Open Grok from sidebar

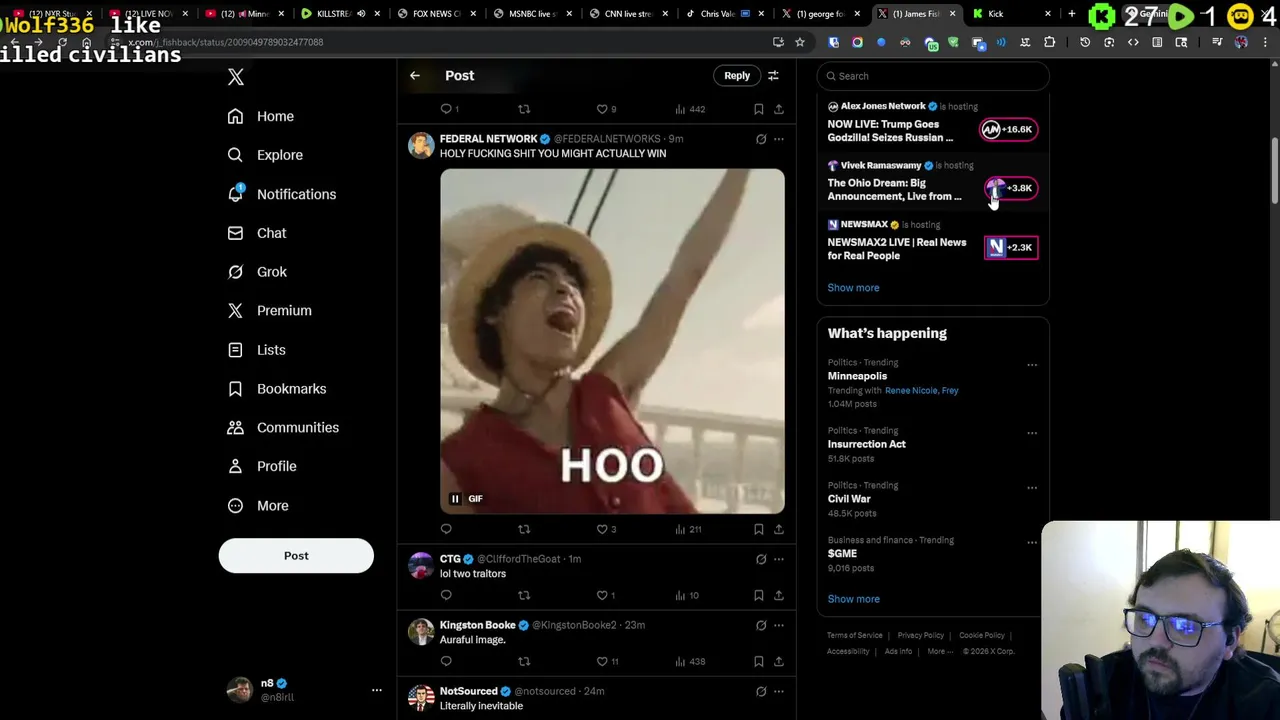[x=257, y=272]
